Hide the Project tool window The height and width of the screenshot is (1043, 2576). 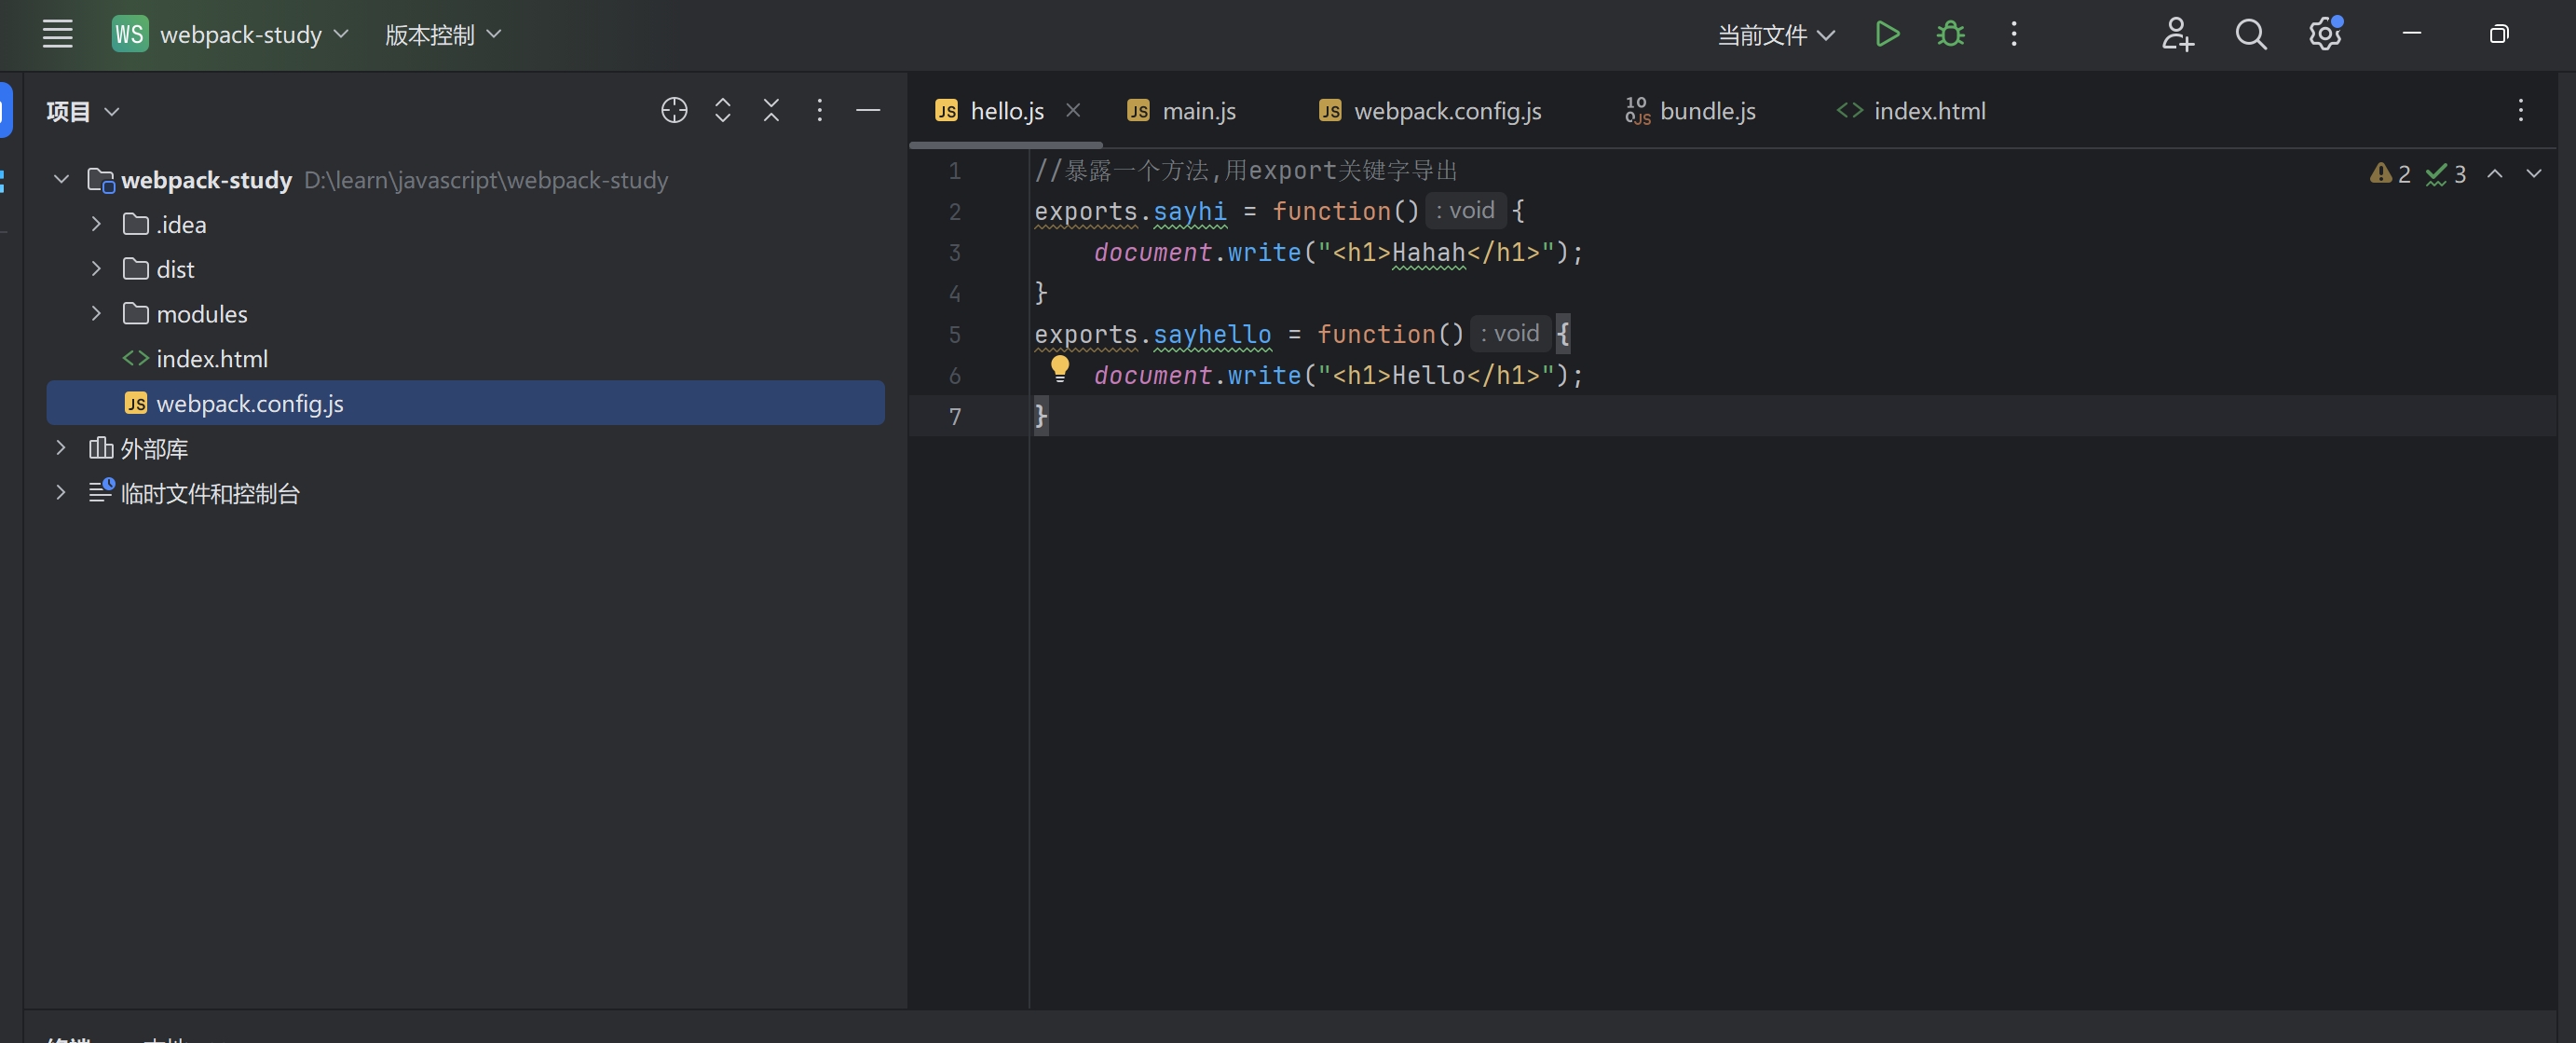(x=868, y=110)
